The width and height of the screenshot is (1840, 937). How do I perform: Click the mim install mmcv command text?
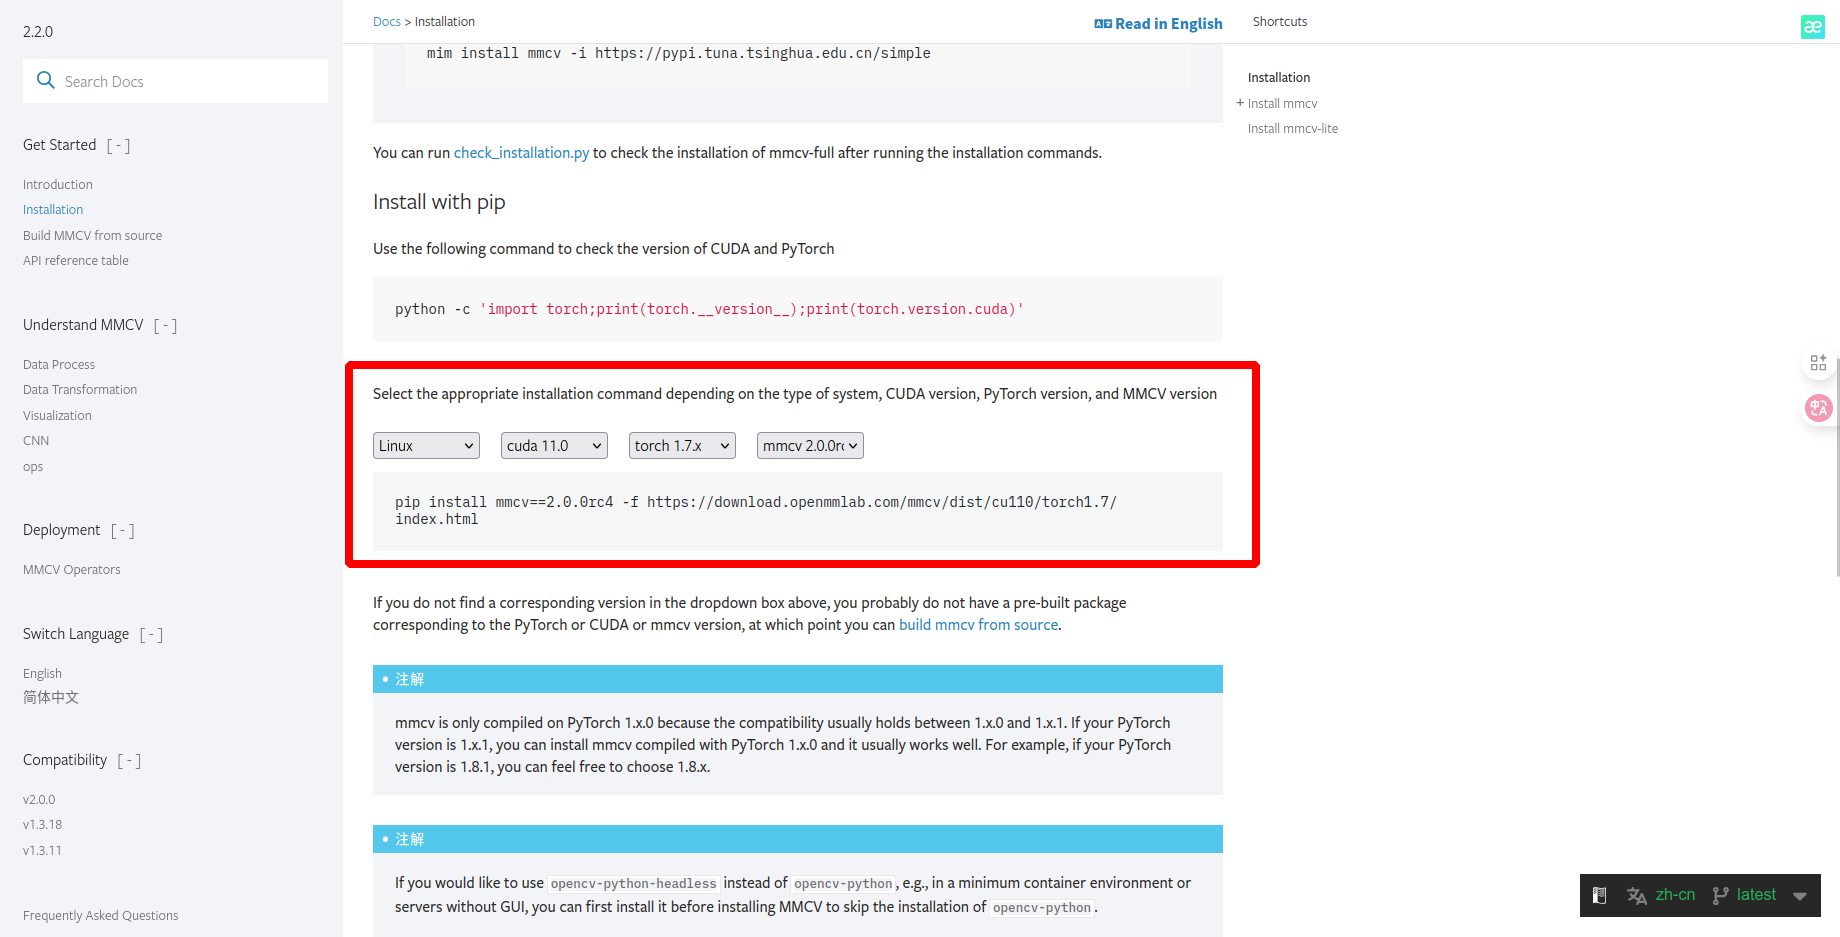coord(679,54)
